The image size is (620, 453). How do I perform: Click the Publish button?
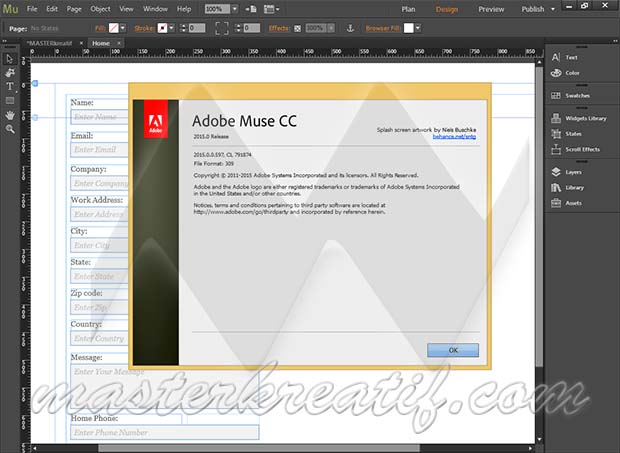pos(533,9)
